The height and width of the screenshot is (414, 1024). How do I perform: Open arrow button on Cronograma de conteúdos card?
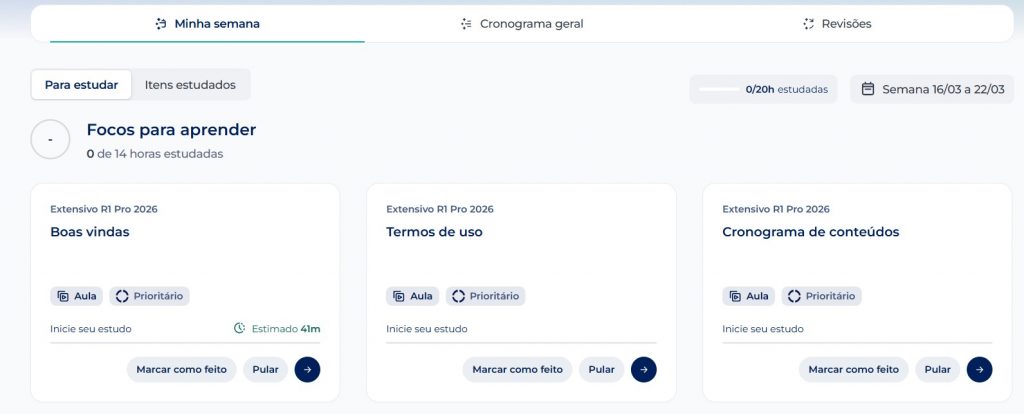coord(979,369)
